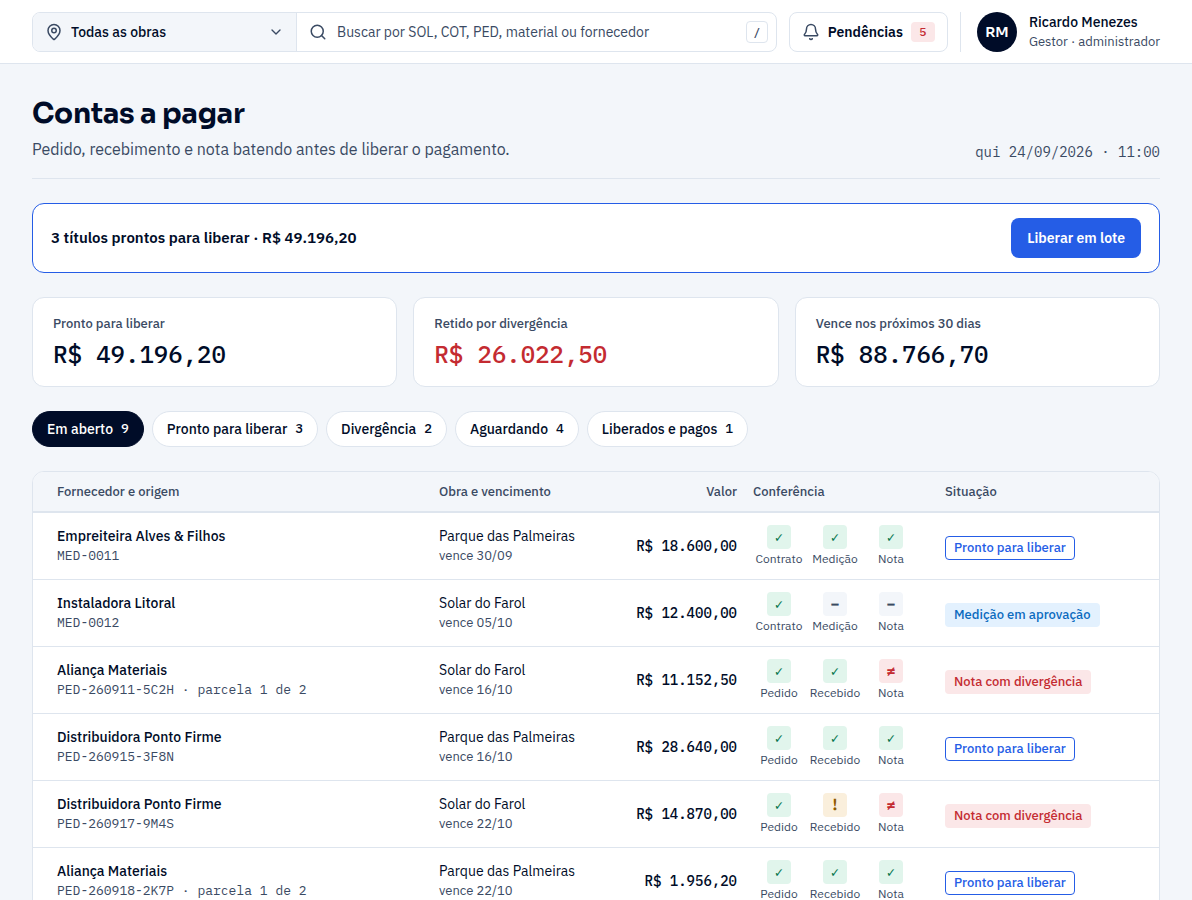The width and height of the screenshot is (1192, 900).
Task: Open the Divergência tab
Action: [386, 429]
